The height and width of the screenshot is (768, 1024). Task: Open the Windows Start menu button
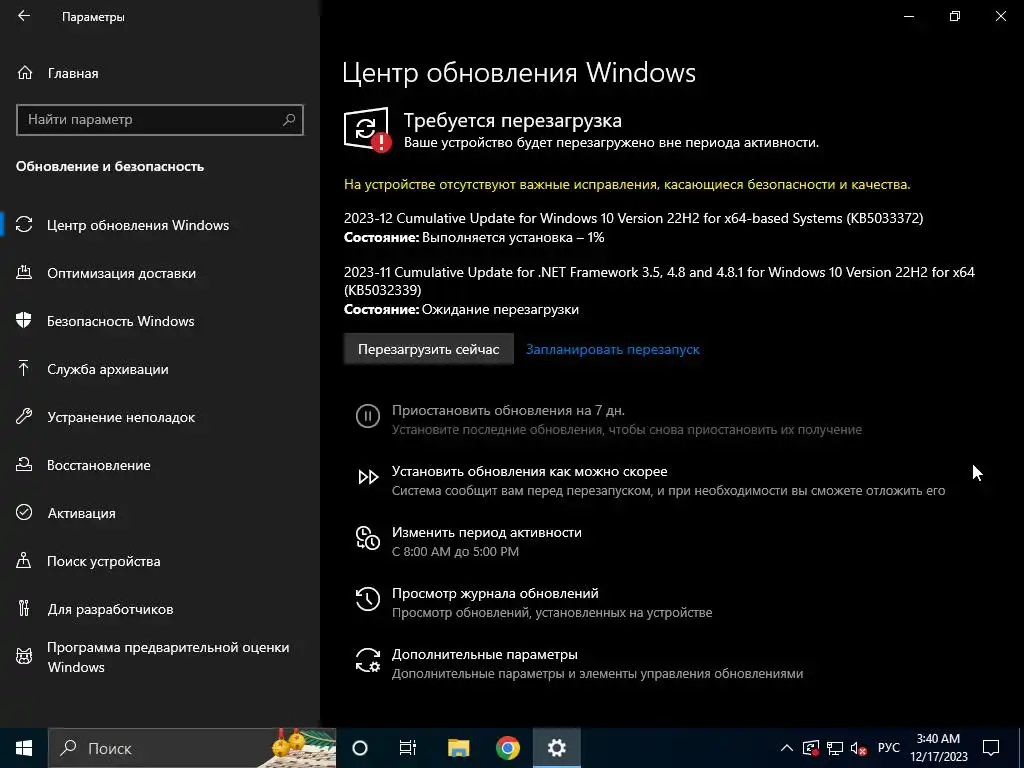click(x=24, y=748)
